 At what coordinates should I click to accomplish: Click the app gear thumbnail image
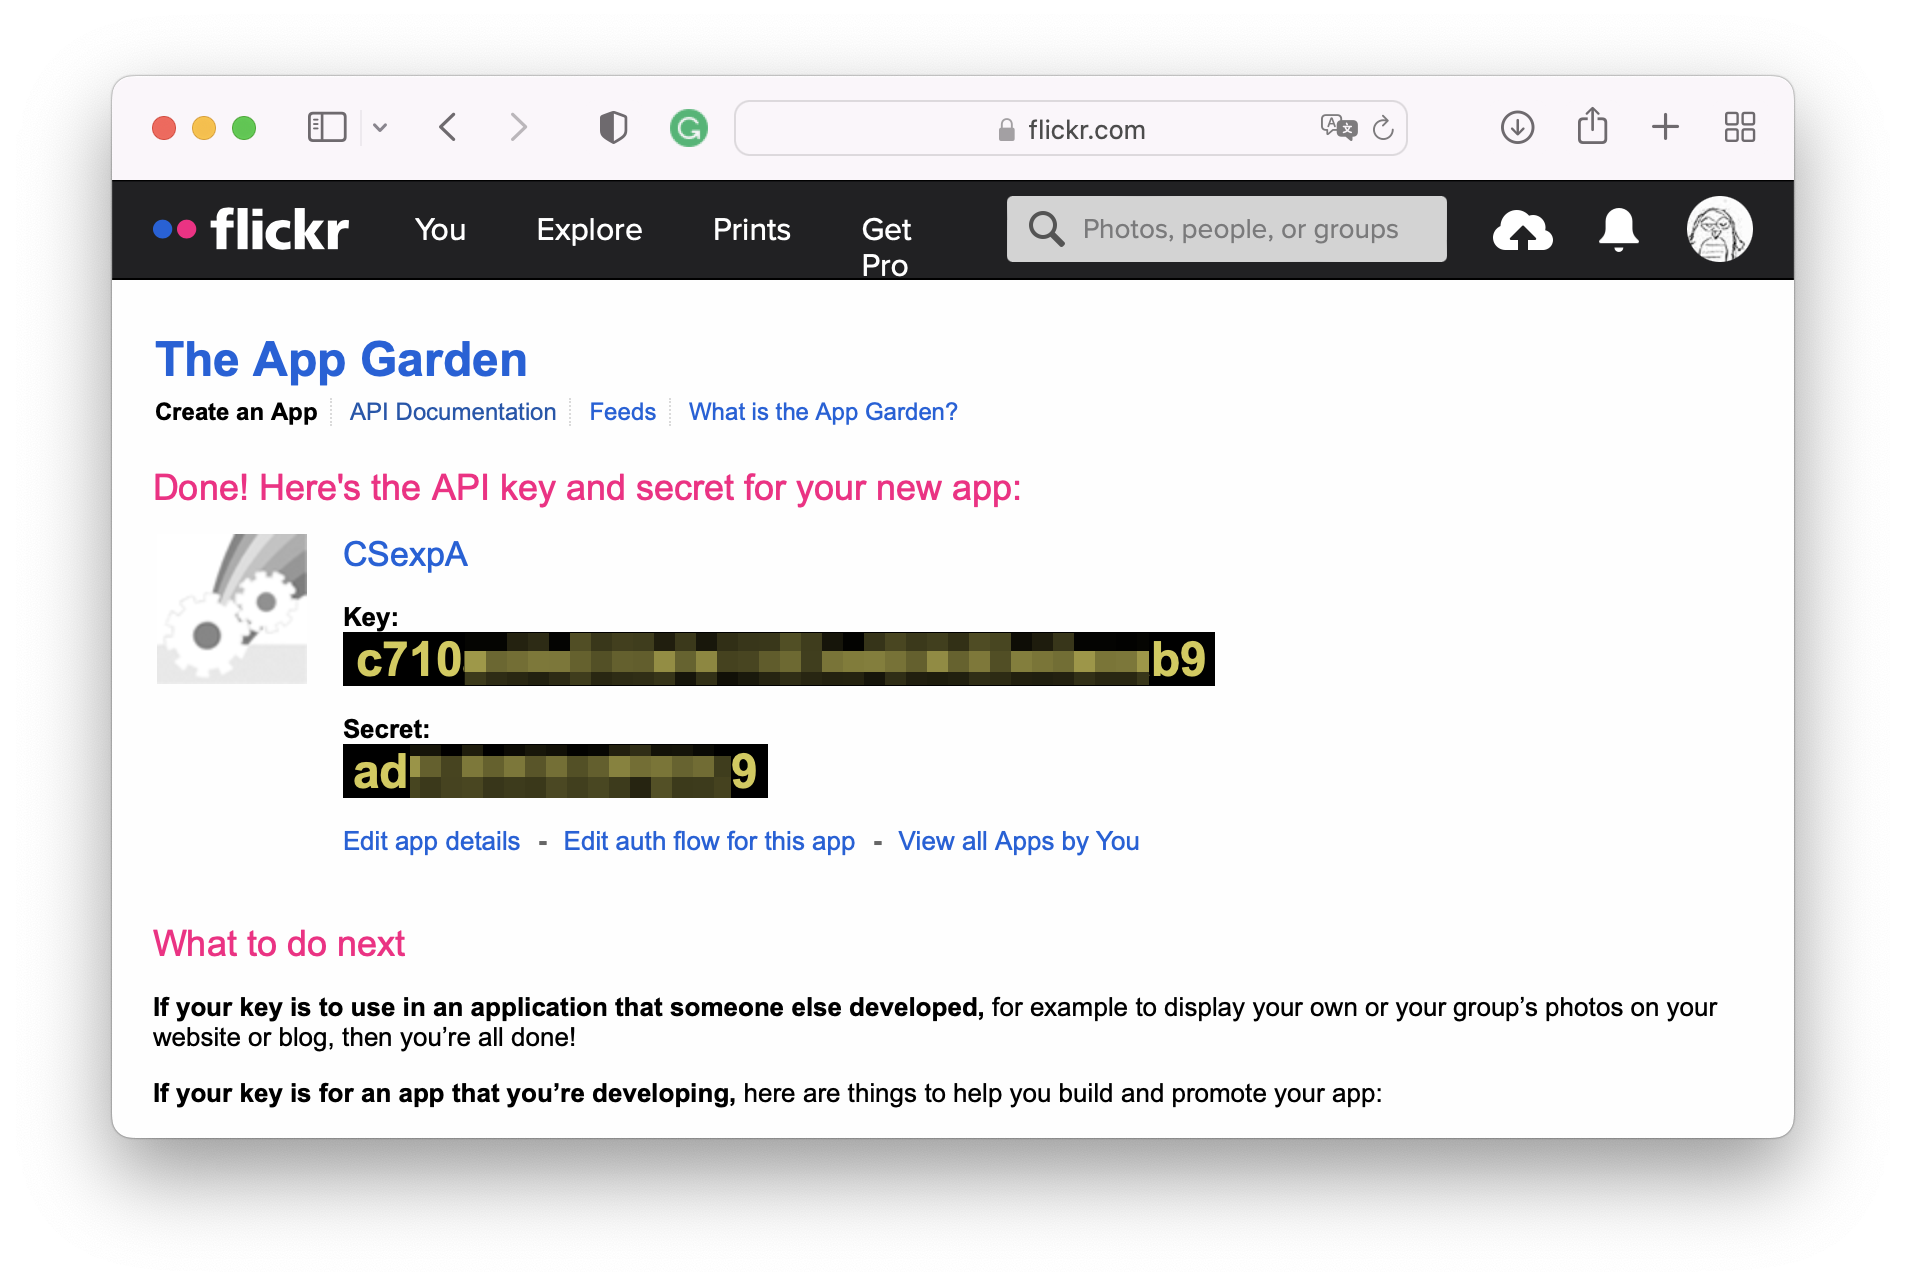pyautogui.click(x=232, y=609)
